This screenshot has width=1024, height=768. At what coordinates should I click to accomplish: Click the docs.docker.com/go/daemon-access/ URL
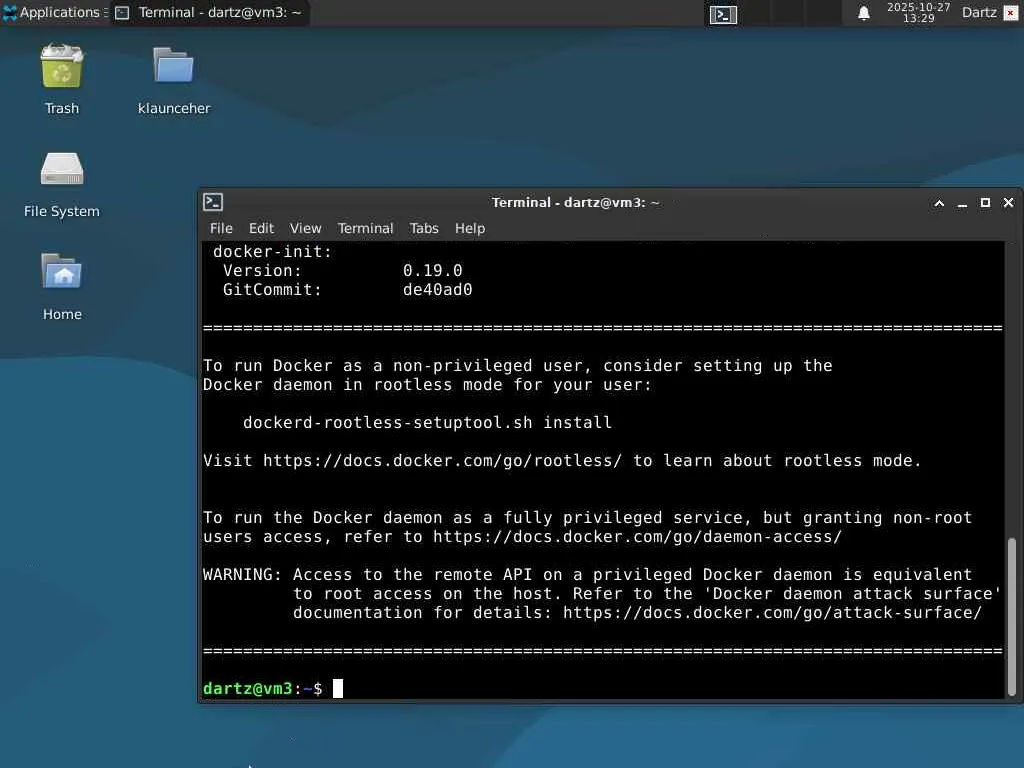point(637,537)
